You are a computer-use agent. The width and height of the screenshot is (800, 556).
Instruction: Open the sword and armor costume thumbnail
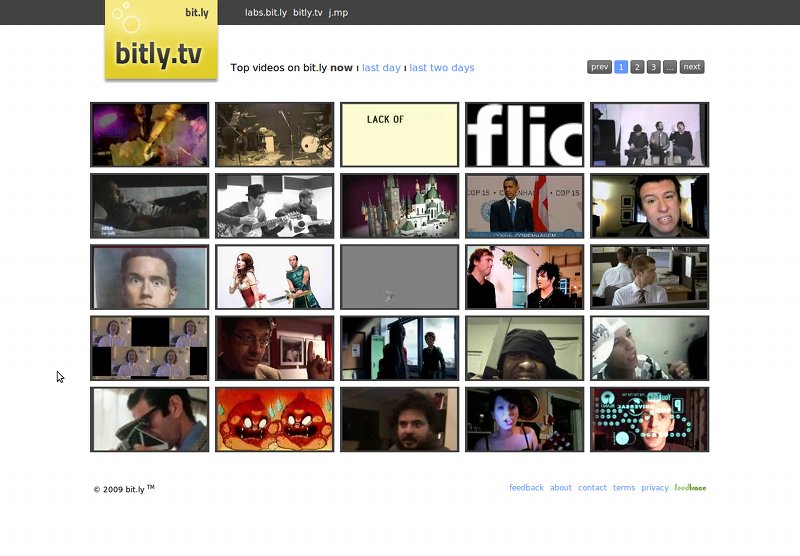pyautogui.click(x=274, y=277)
